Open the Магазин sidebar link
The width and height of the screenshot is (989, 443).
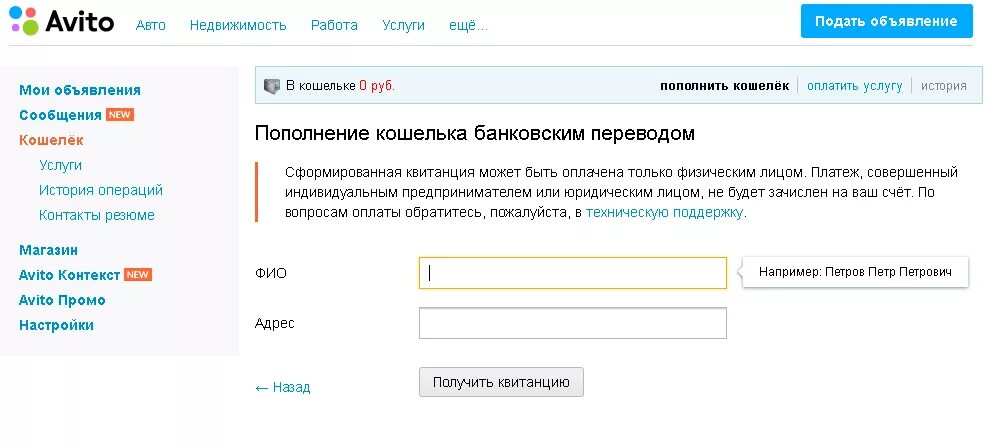(x=48, y=250)
